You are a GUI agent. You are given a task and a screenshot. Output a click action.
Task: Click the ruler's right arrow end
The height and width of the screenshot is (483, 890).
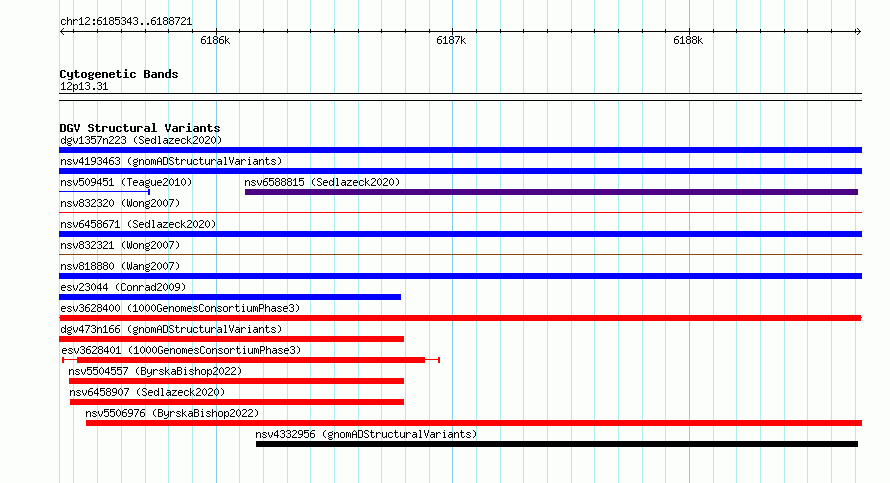858,32
